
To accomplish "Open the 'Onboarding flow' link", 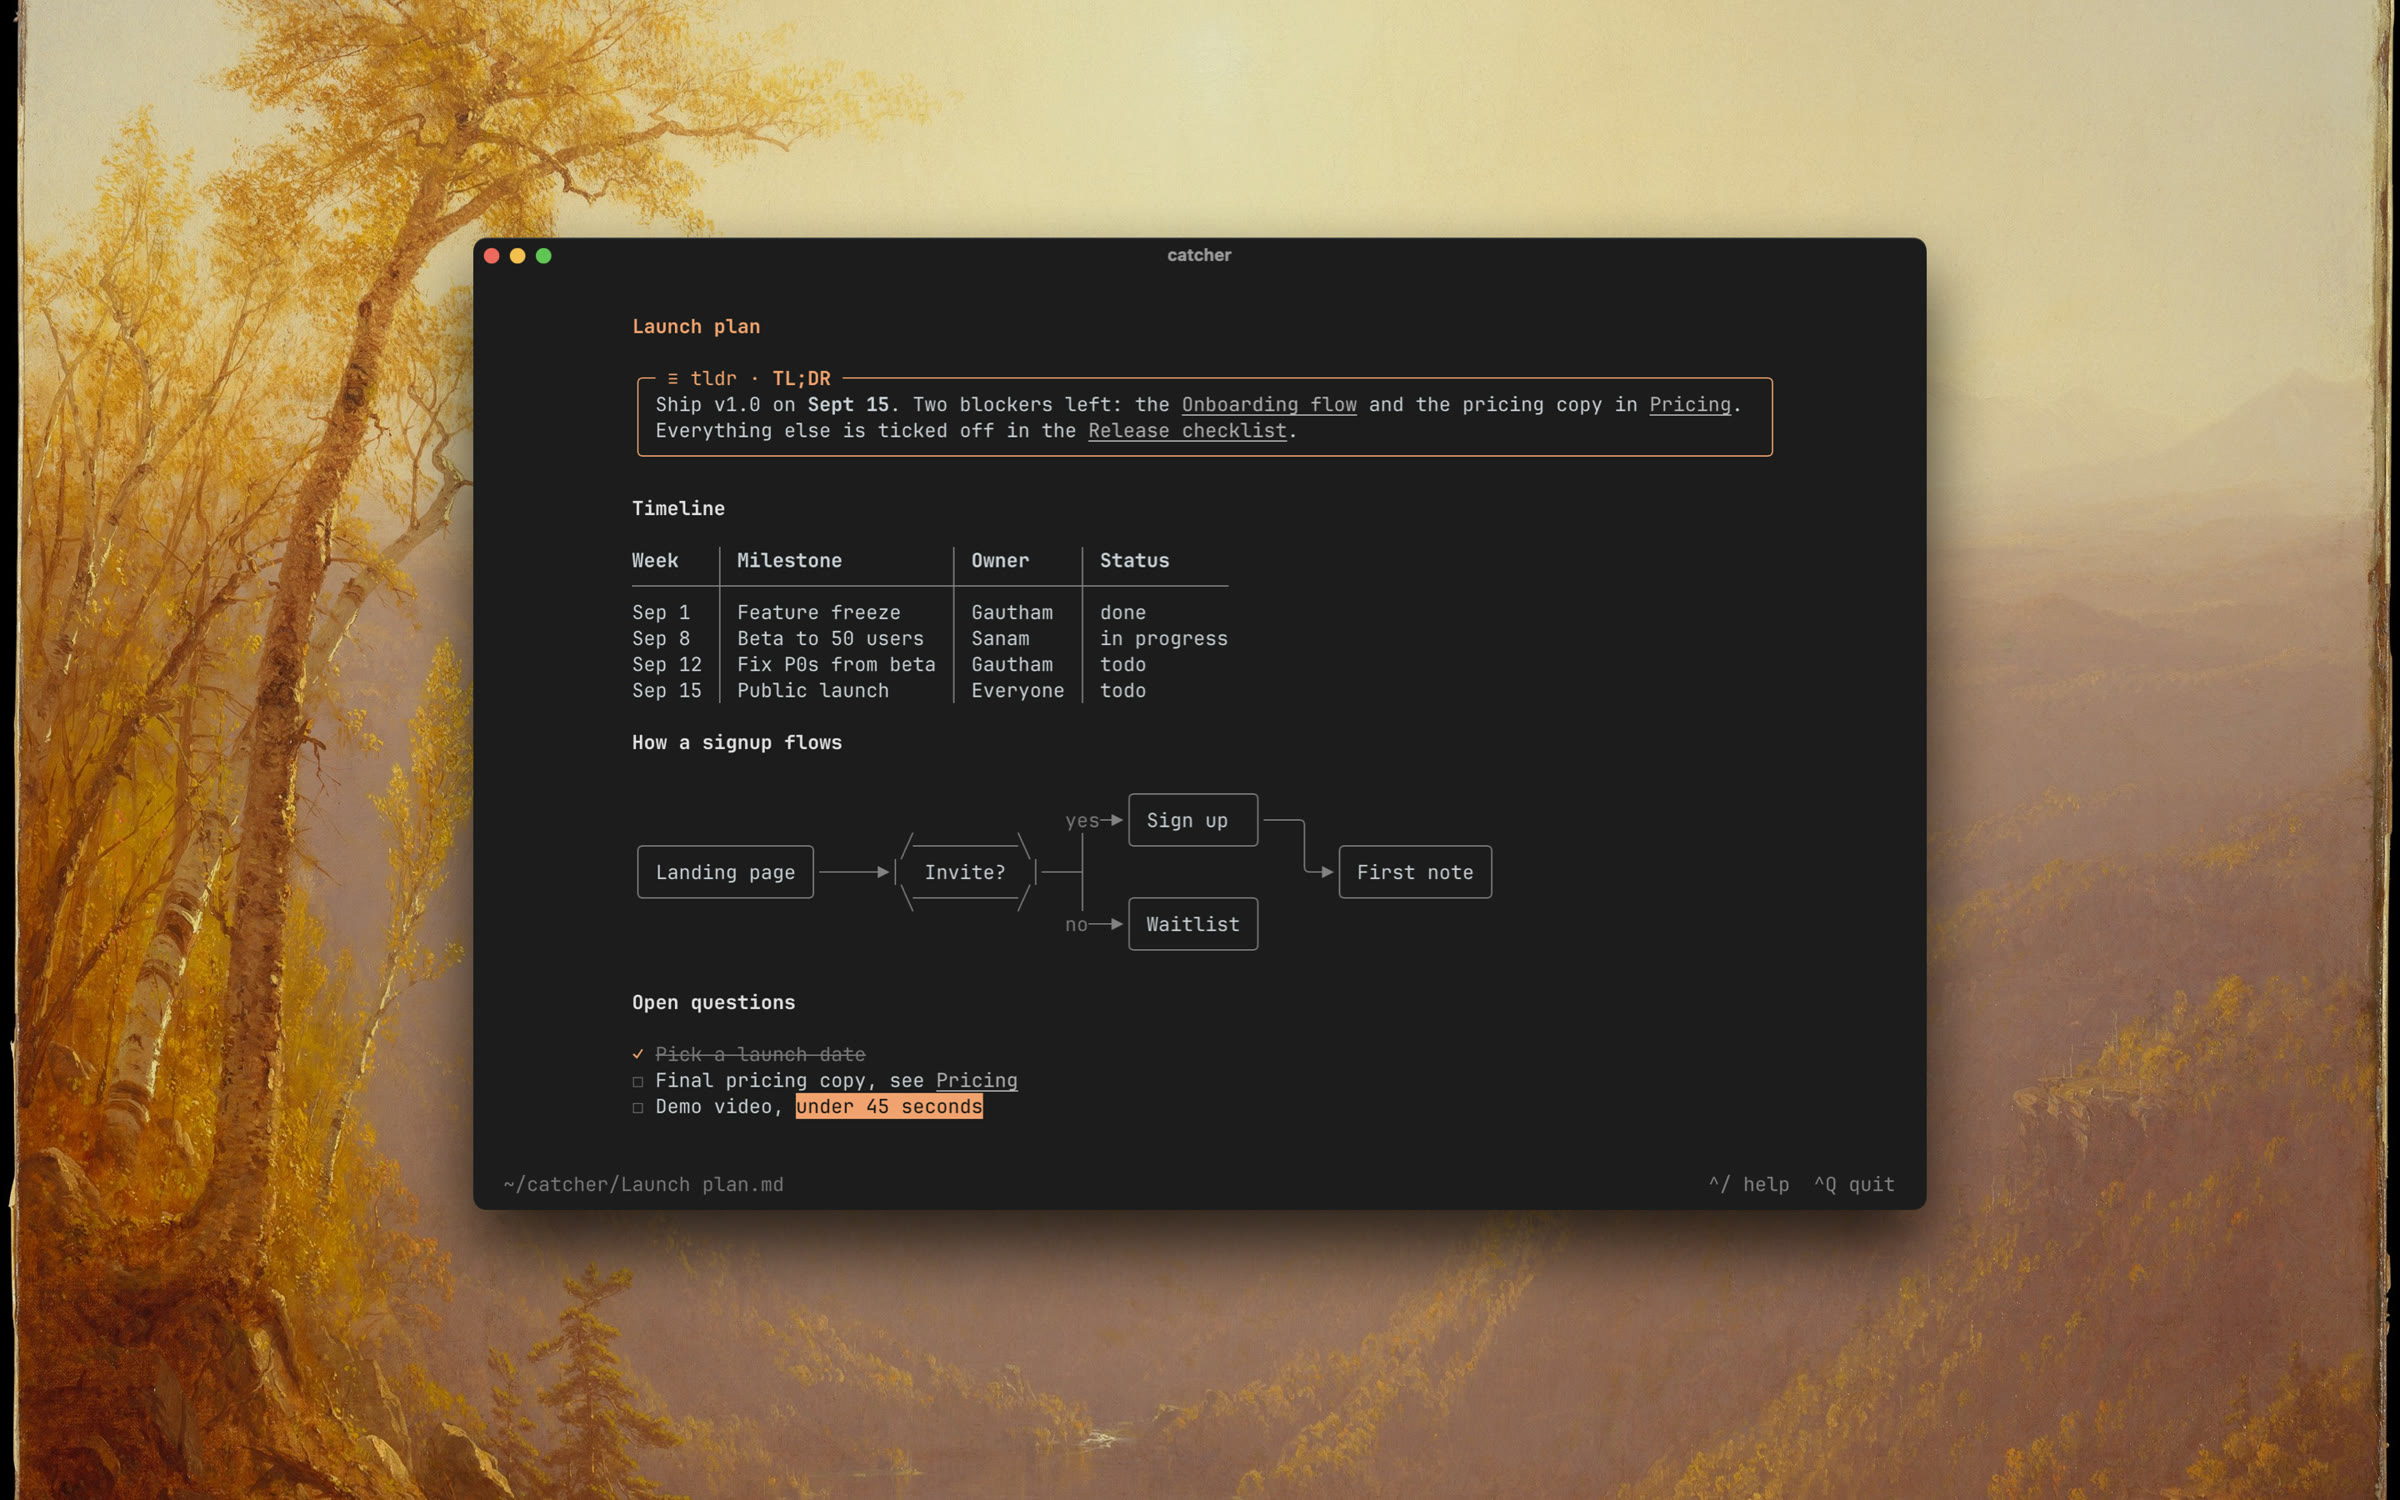I will tap(1269, 405).
